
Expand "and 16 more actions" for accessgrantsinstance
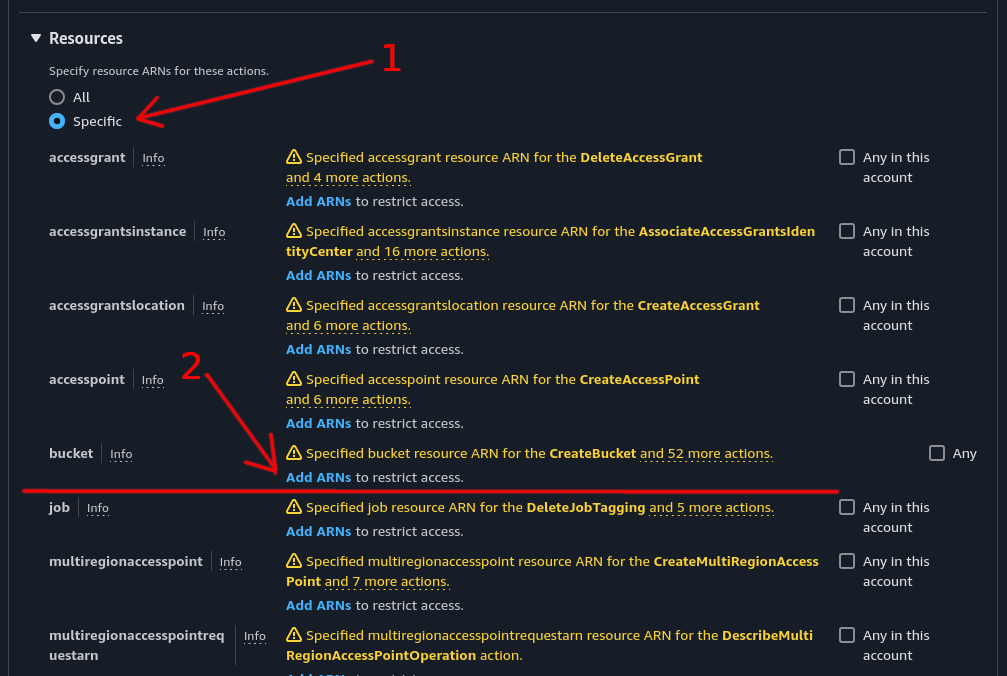coord(422,251)
